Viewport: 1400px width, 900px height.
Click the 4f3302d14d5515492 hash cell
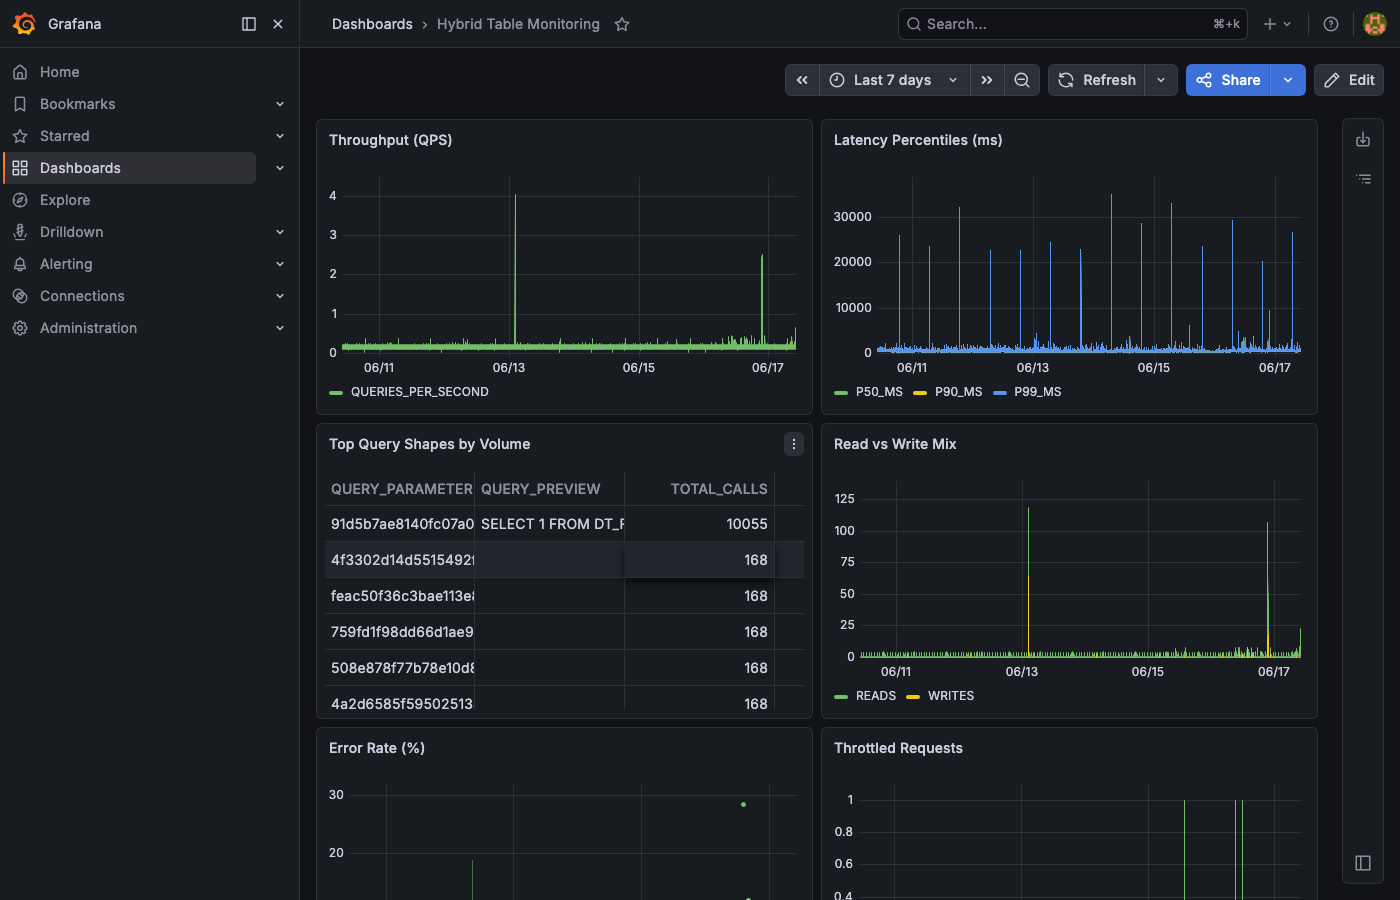pos(401,560)
